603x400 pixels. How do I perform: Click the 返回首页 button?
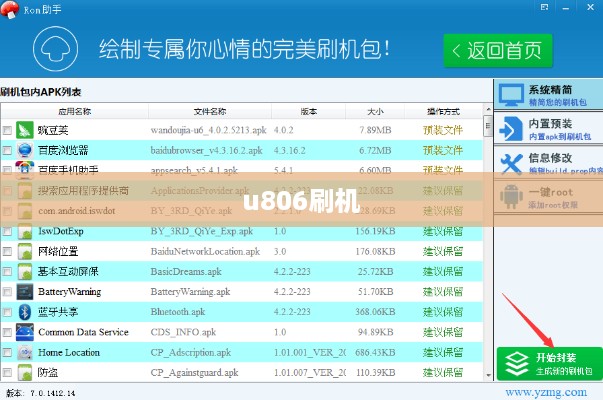coord(498,50)
